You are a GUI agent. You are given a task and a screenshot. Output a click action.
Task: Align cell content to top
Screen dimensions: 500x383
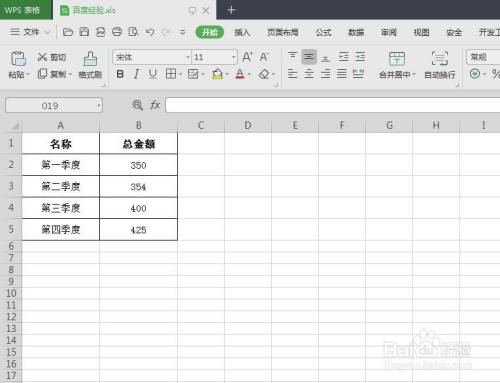(293, 57)
